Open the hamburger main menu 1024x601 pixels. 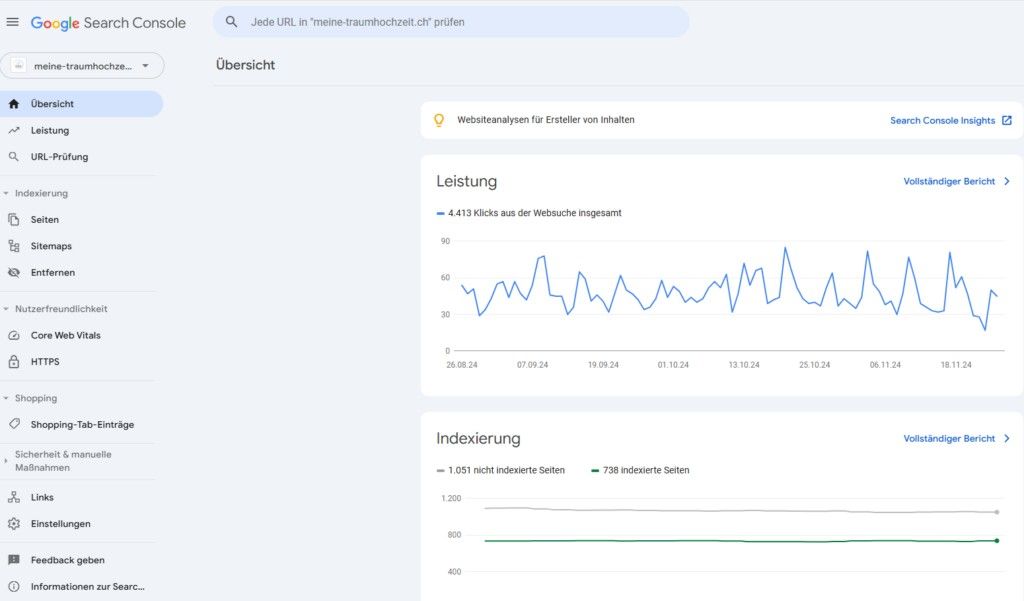click(x=13, y=22)
